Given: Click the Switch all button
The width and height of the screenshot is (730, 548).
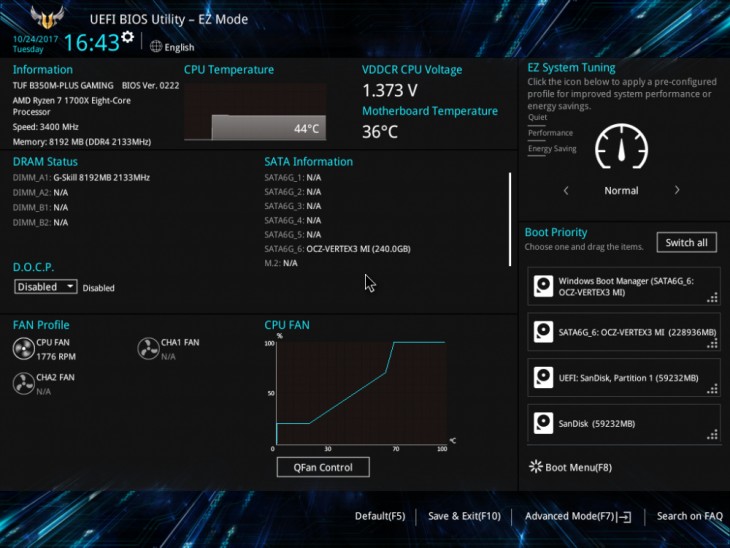Looking at the screenshot, I should point(686,243).
